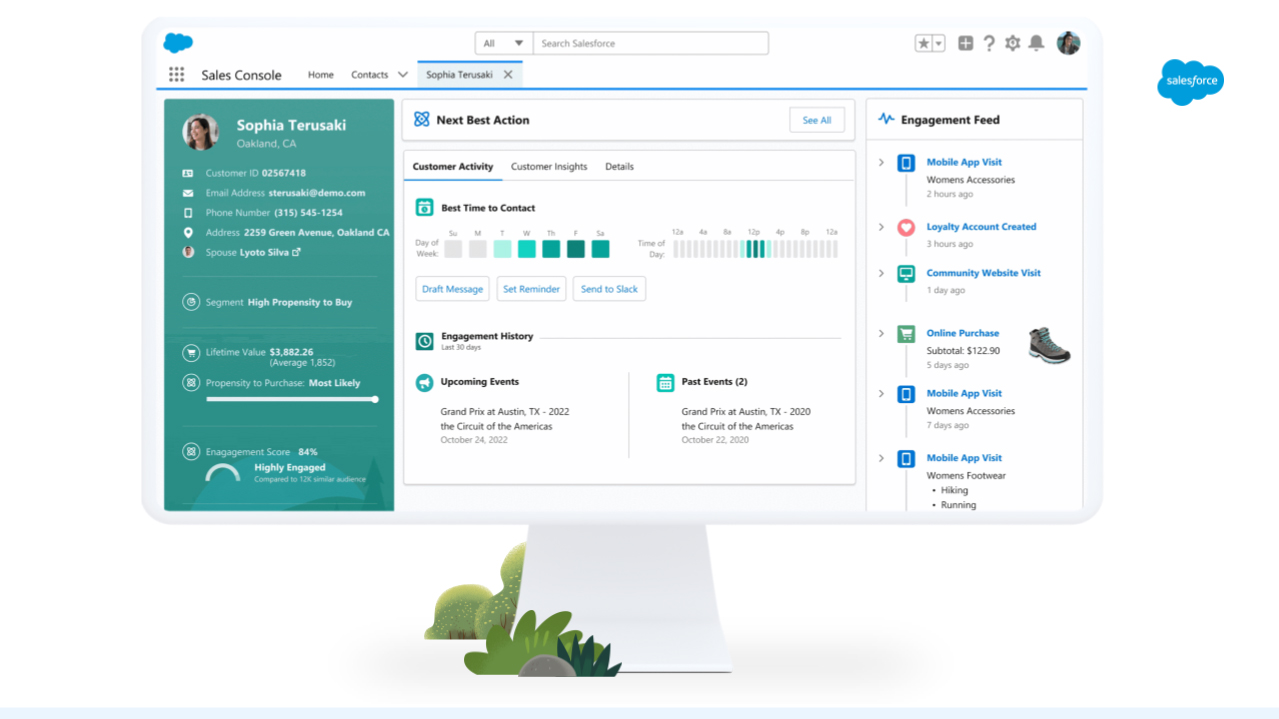This screenshot has width=1279, height=719.
Task: Click the Propensity to Purchase slider
Action: (x=292, y=399)
